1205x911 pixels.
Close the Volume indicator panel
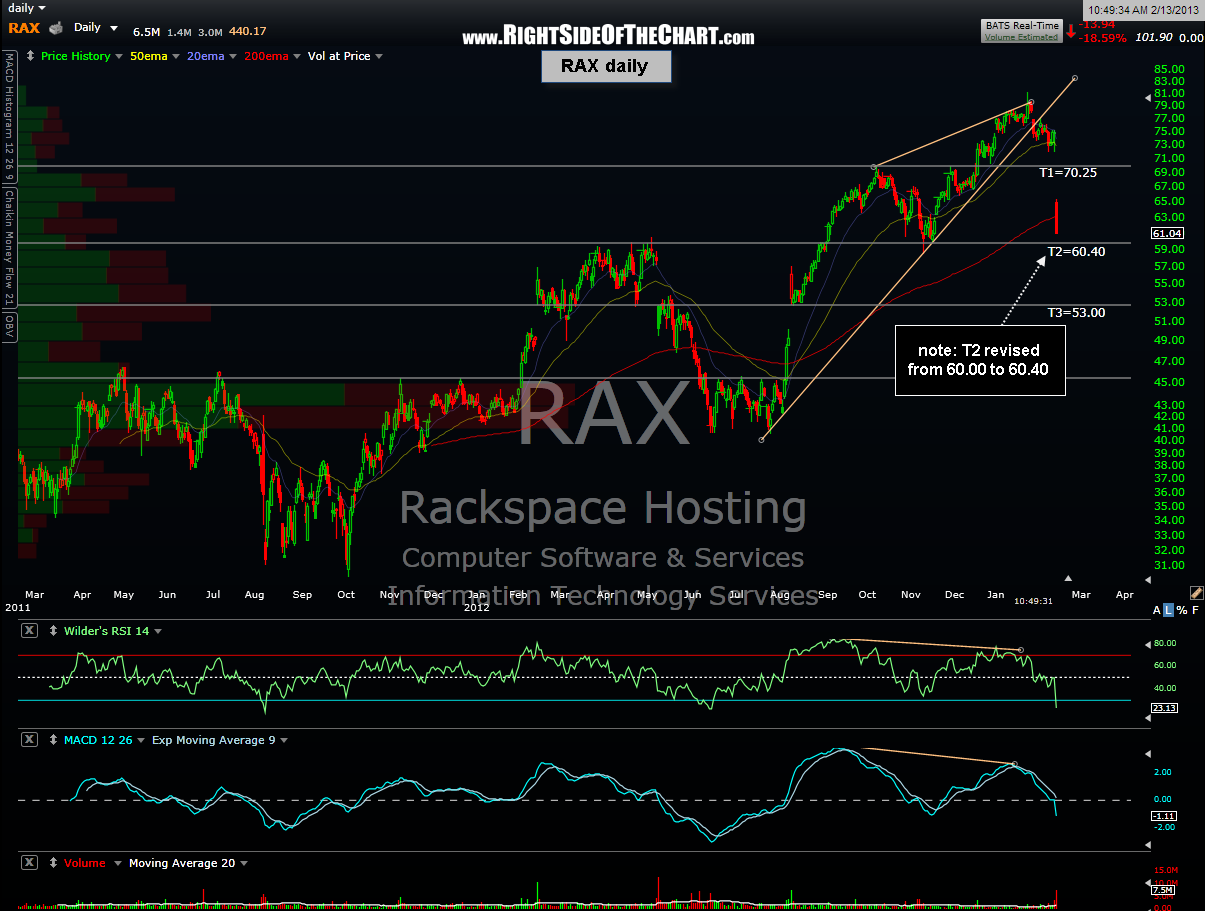tap(29, 863)
